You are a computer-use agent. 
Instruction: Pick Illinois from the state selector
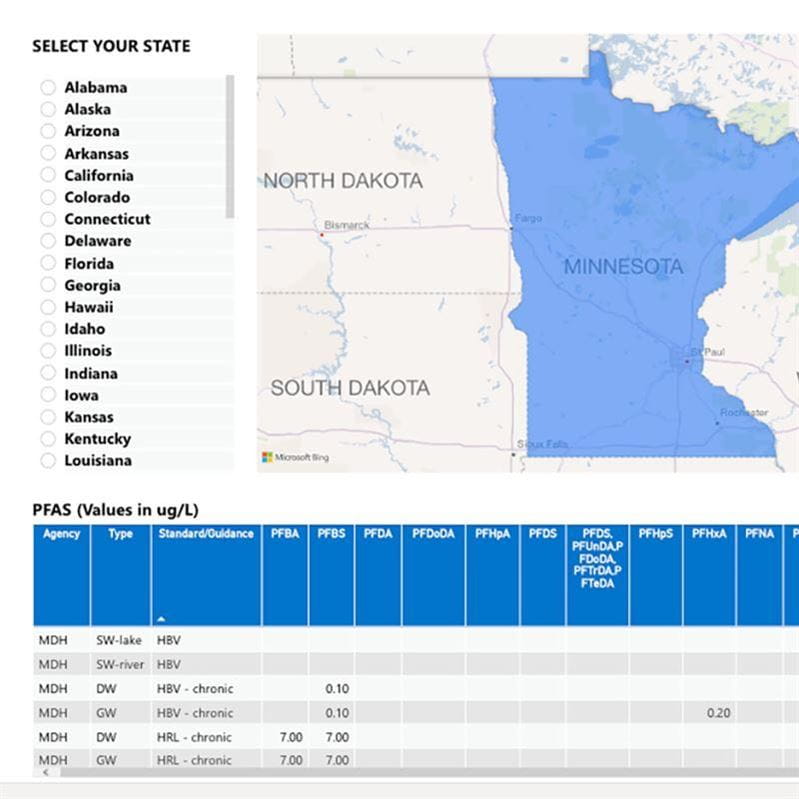[x=48, y=351]
